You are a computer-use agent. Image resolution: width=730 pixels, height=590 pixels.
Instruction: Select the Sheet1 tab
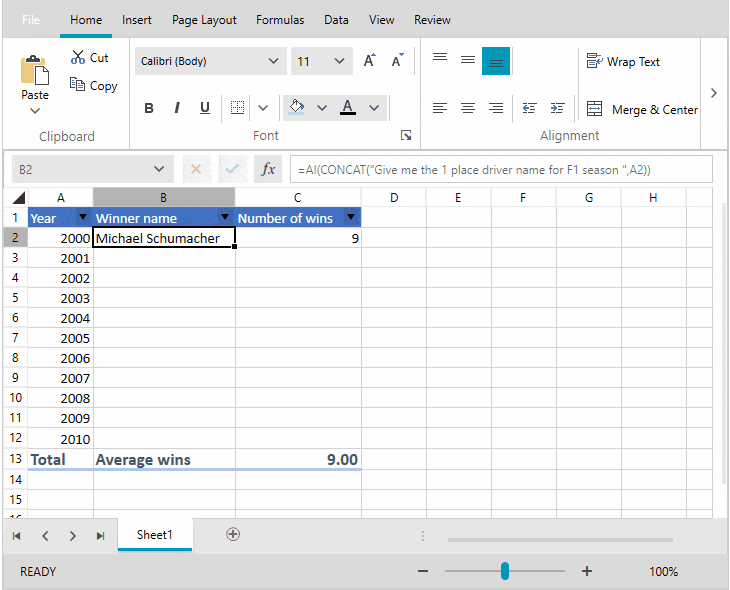coord(155,535)
